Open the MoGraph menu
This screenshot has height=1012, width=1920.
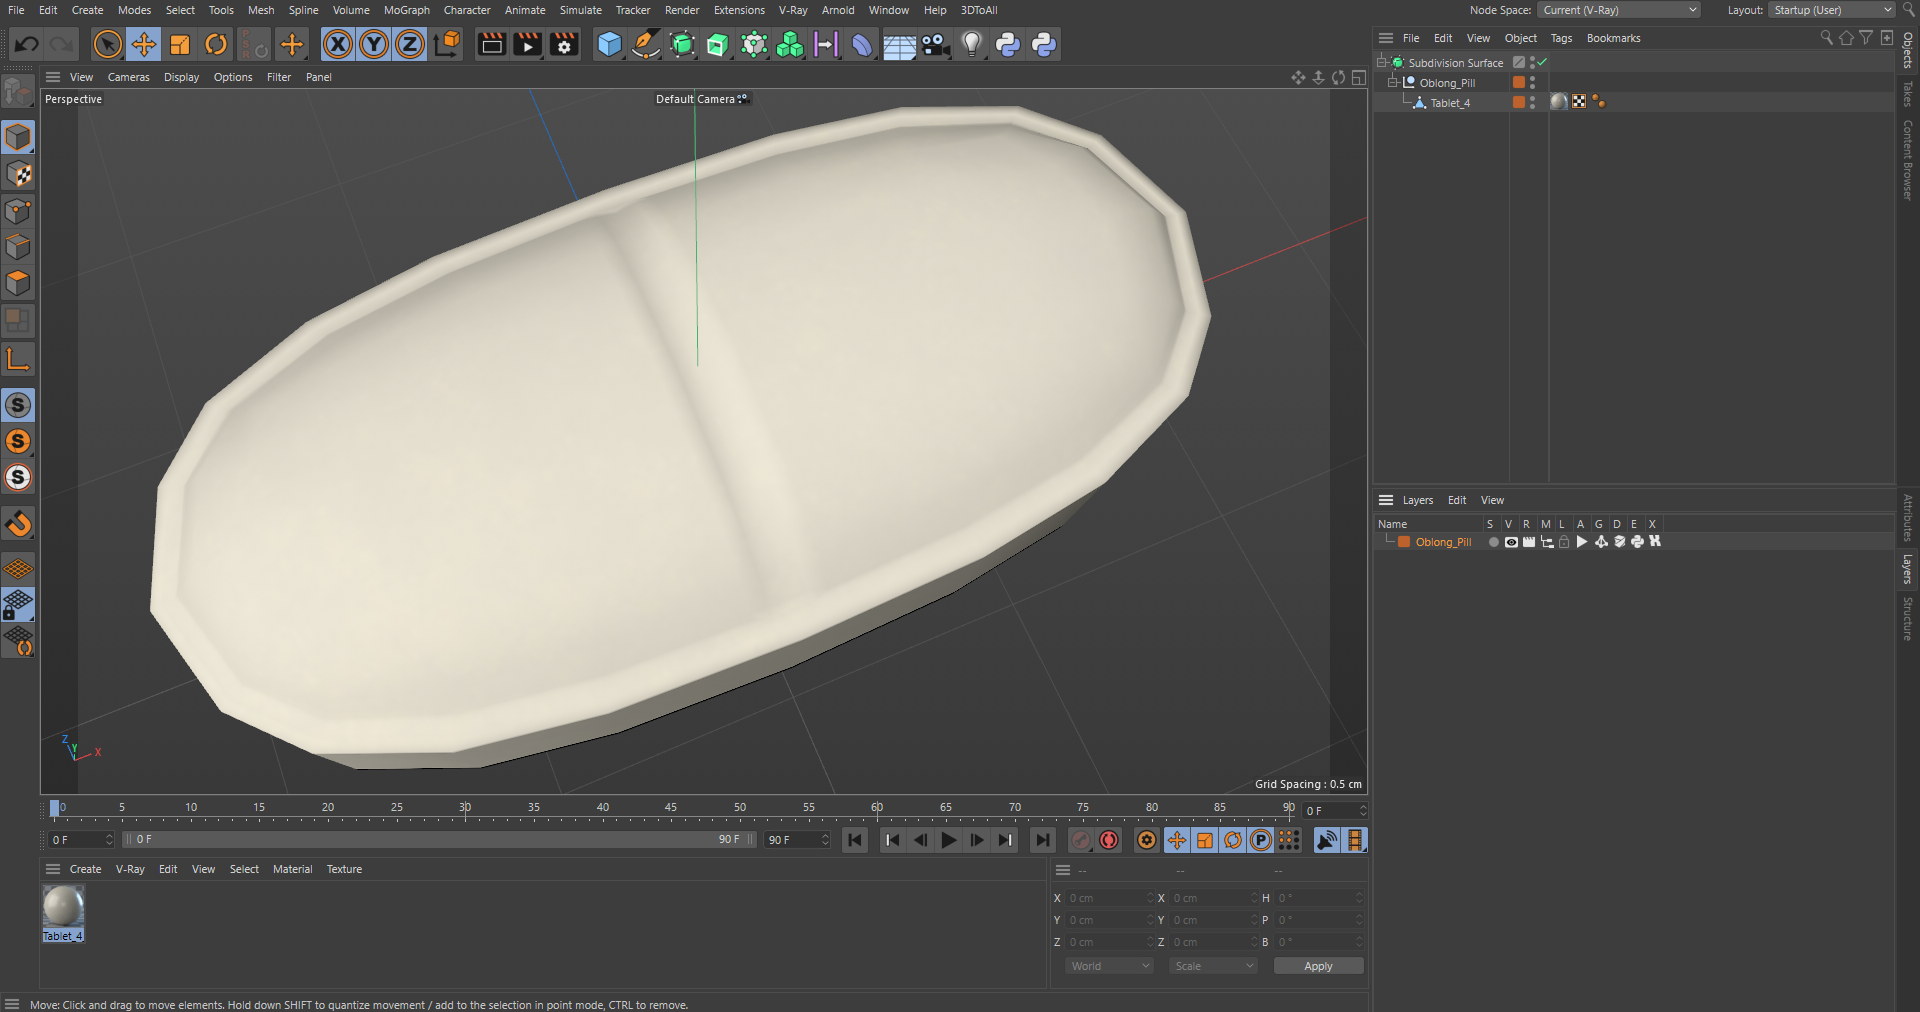pyautogui.click(x=406, y=10)
